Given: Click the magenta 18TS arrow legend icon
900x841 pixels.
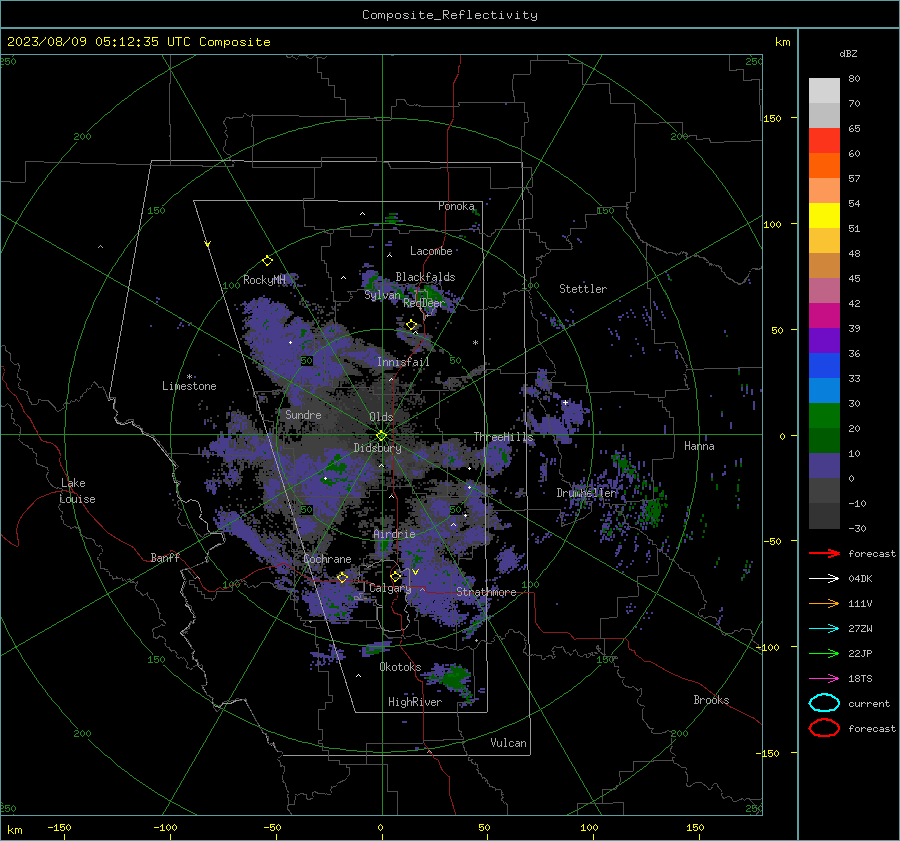Looking at the screenshot, I should (x=824, y=679).
